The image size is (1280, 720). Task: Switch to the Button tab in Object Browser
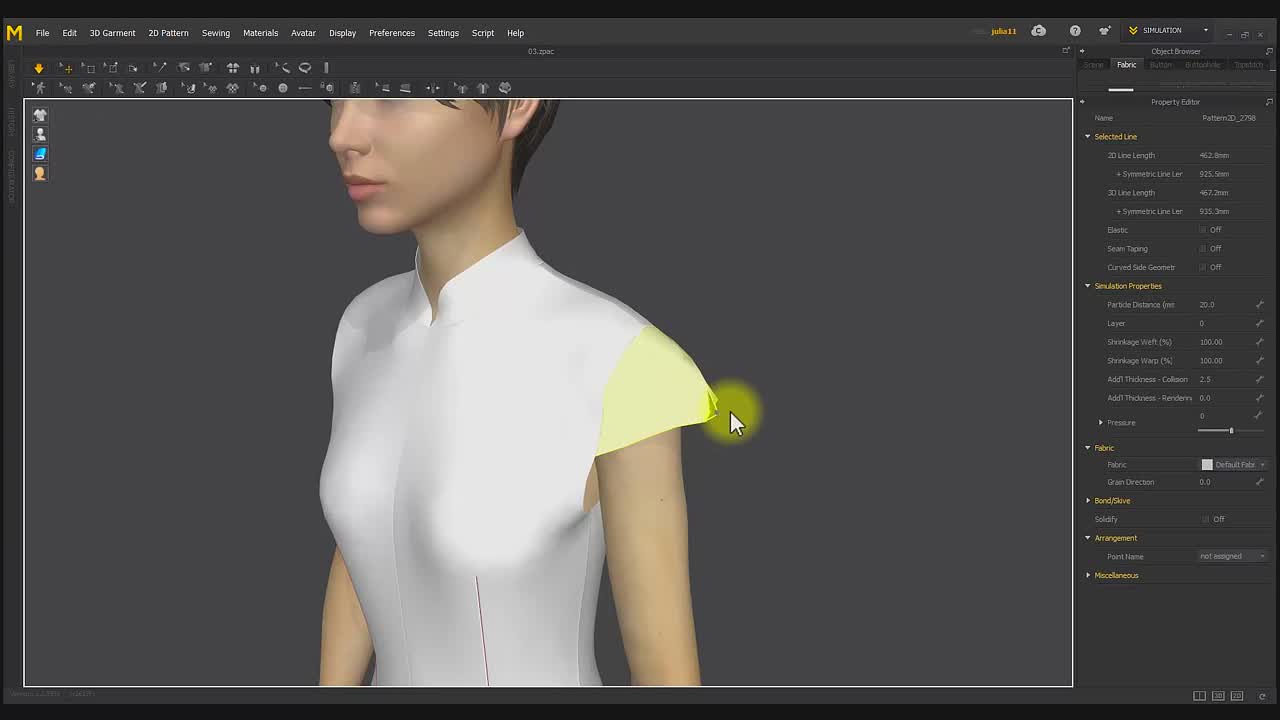1160,65
